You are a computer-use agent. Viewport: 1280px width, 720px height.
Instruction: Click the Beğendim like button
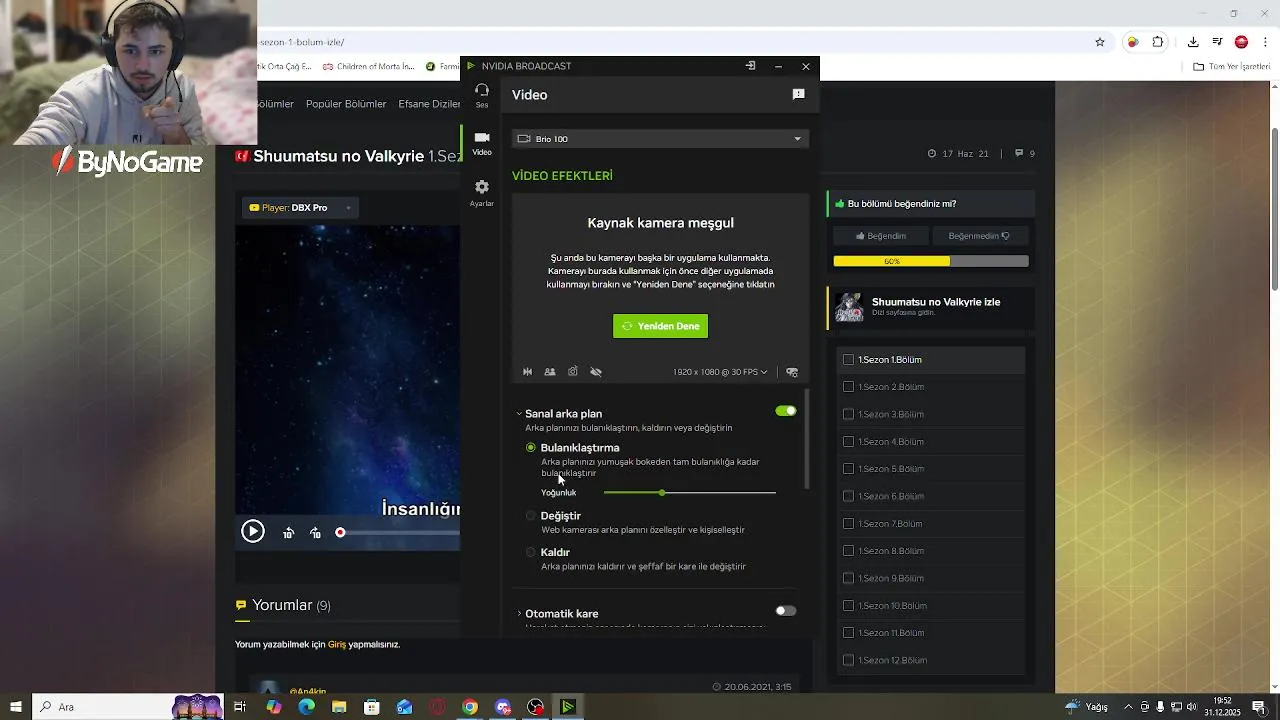click(880, 236)
